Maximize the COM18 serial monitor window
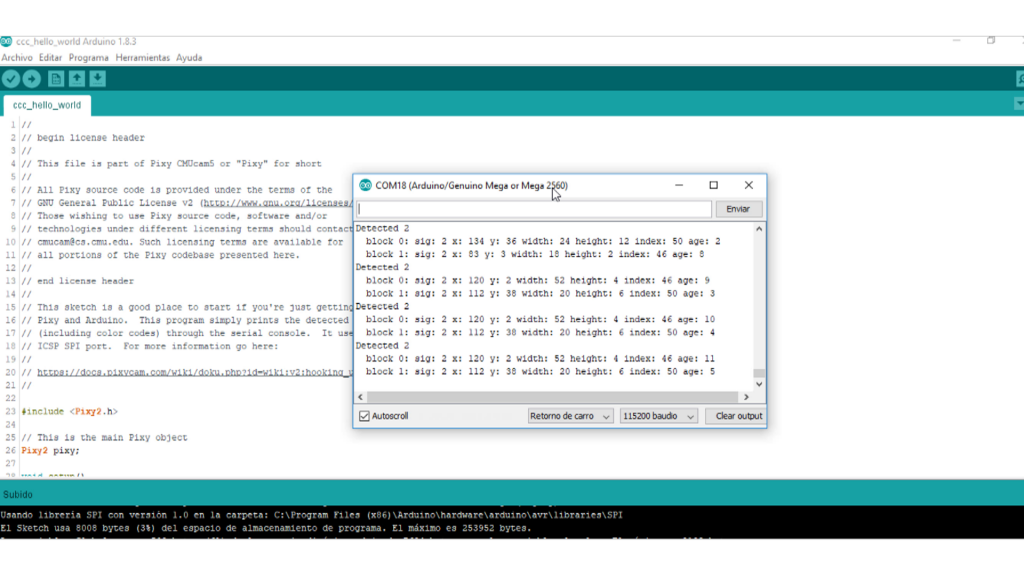1024x576 pixels. click(x=713, y=185)
